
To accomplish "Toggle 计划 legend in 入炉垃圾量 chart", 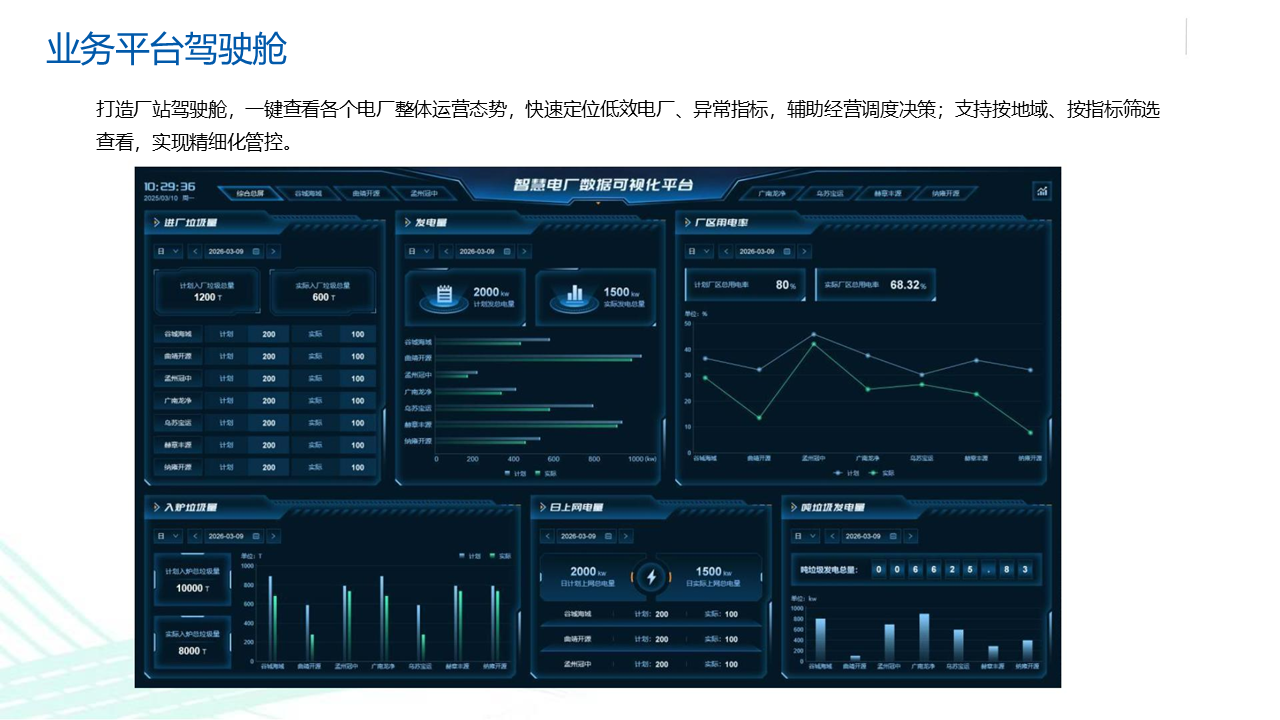I will [470, 555].
